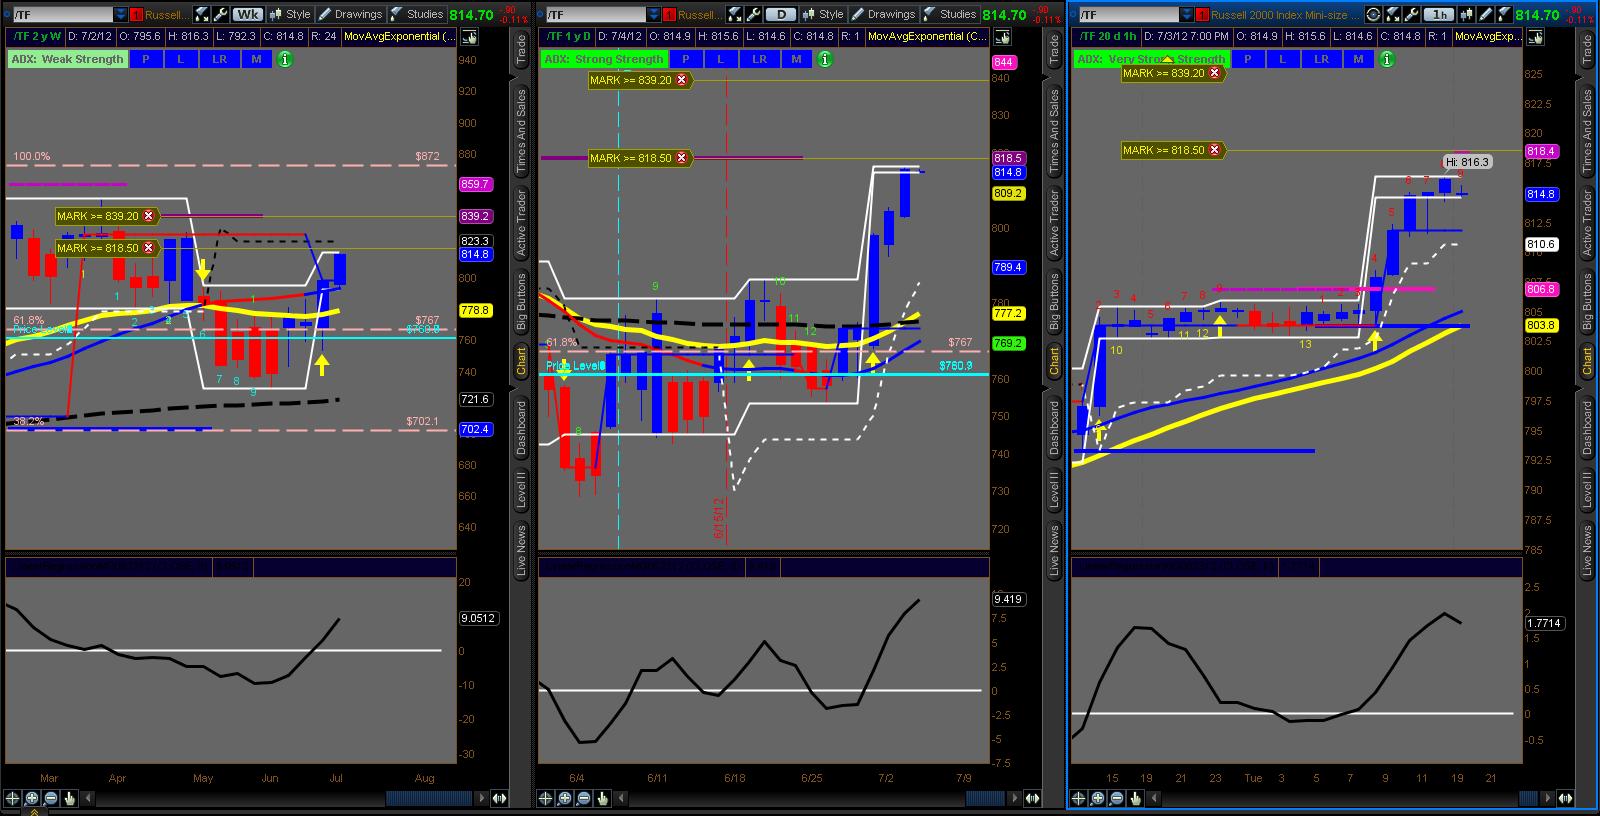Zoom out on the weekly chart
1600x816 pixels.
pos(51,798)
